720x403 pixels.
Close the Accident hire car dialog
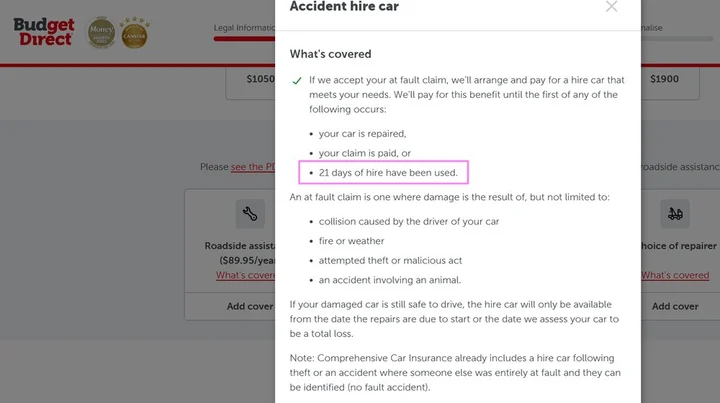tap(611, 6)
